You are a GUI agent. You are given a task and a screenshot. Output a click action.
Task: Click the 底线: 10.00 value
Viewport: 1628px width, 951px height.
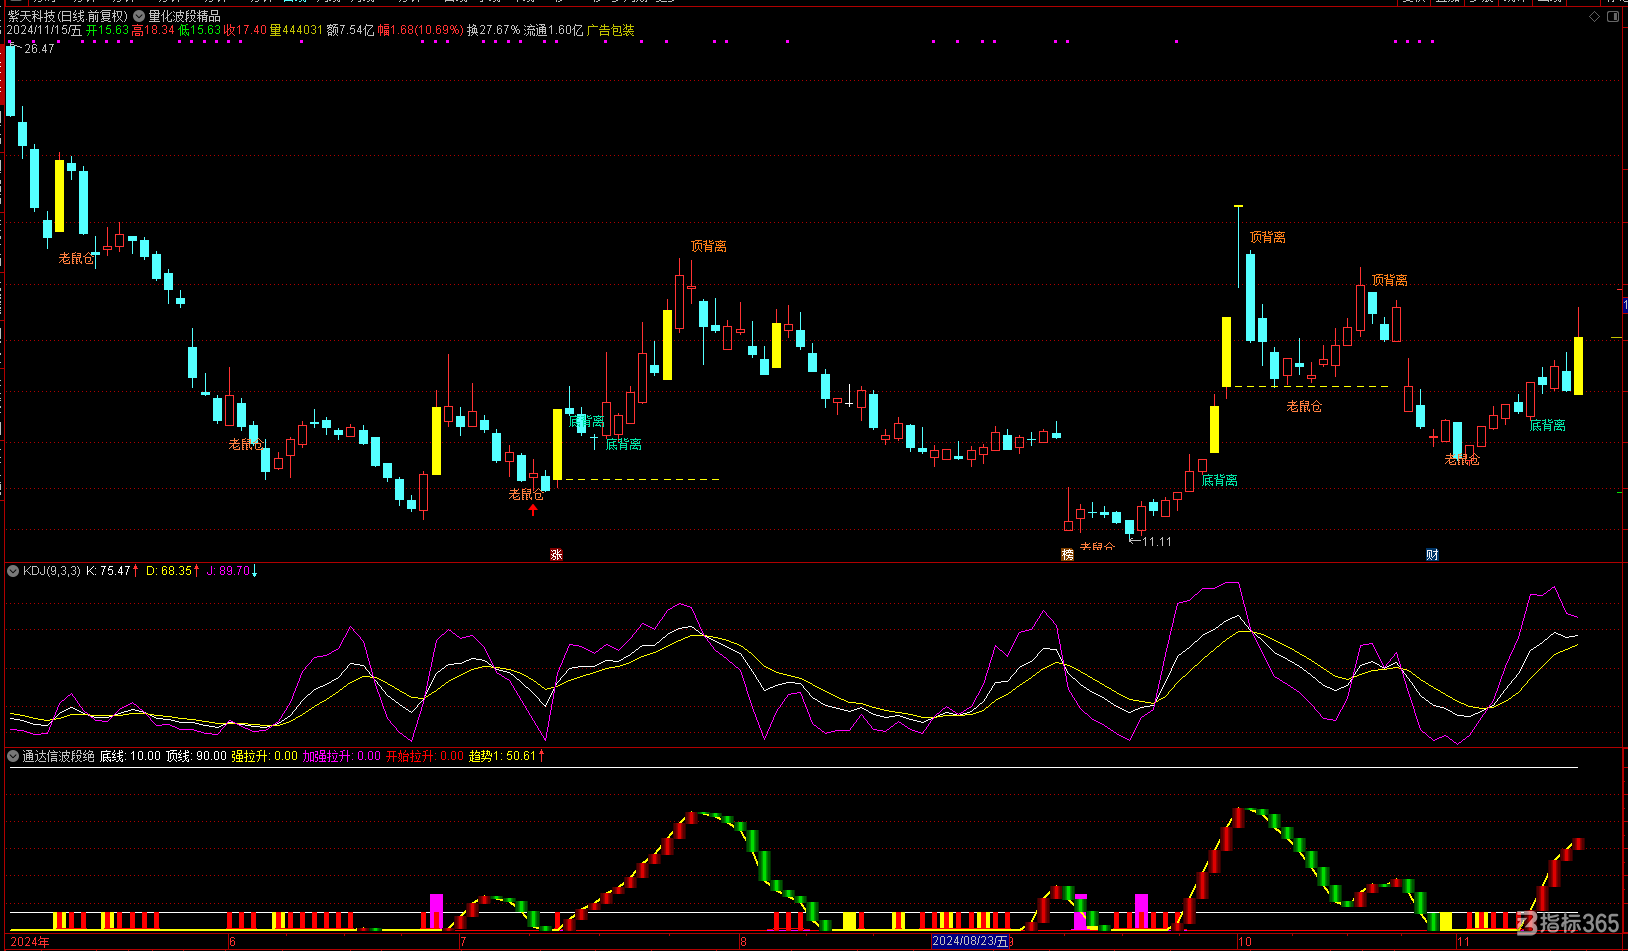point(130,756)
